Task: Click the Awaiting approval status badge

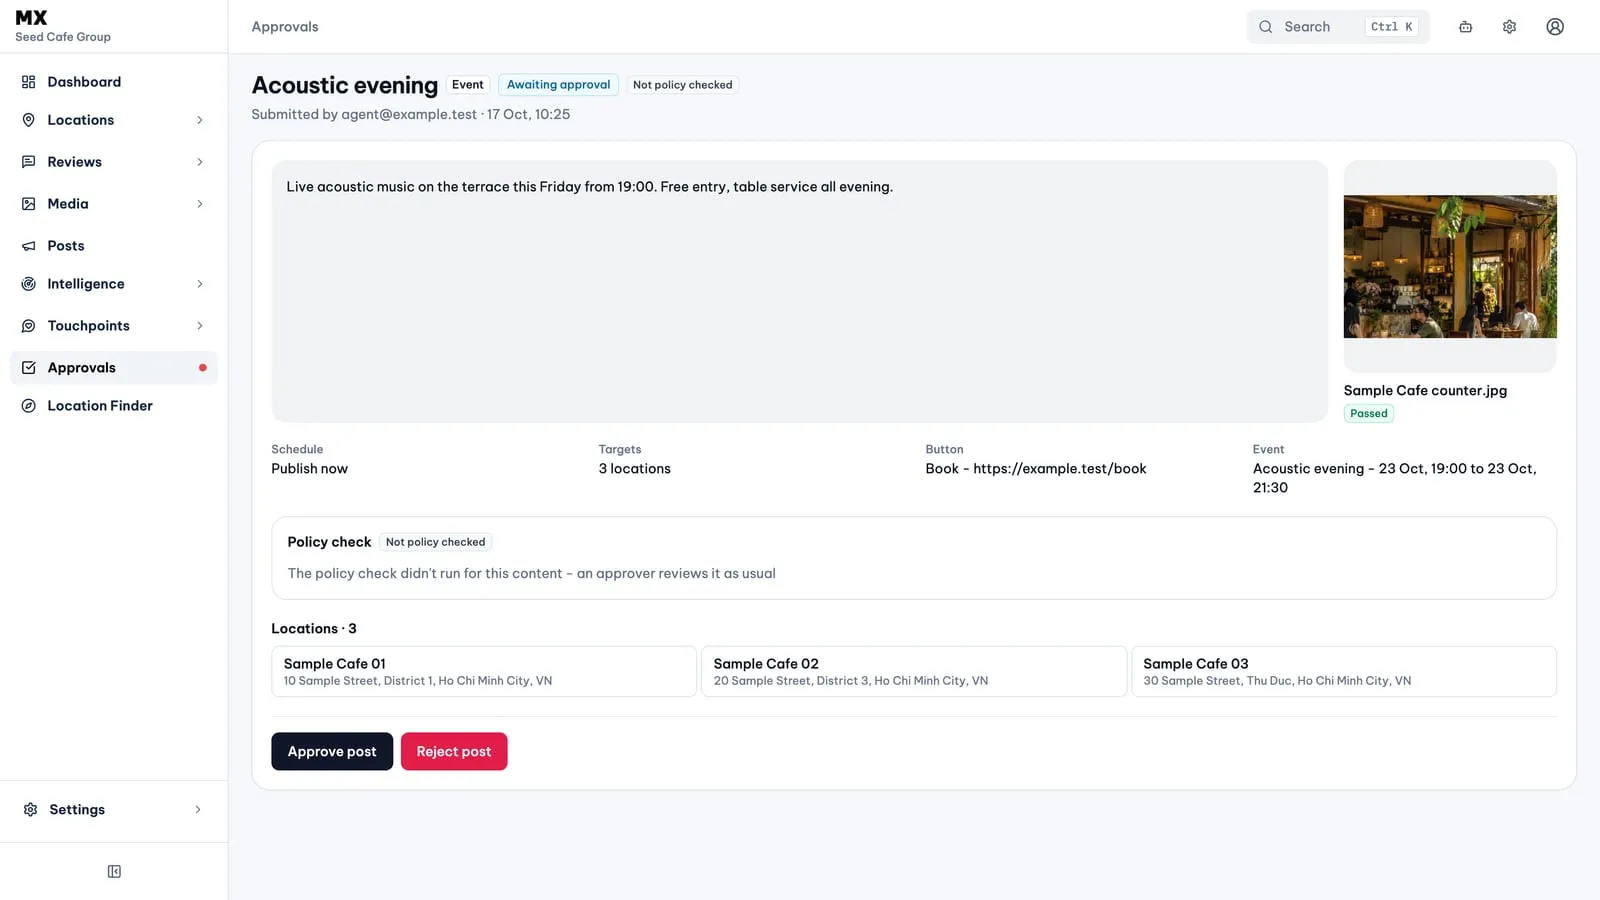Action: tap(558, 85)
